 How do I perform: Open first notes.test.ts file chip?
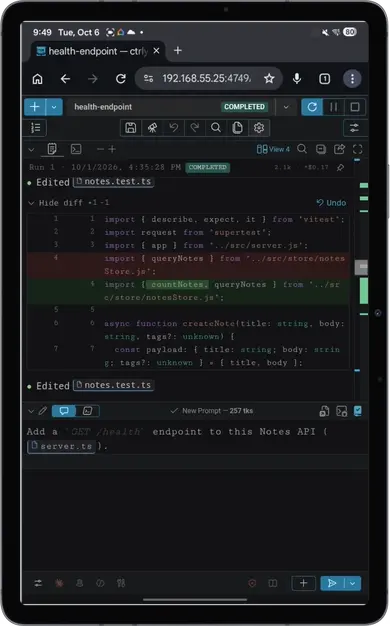114,182
